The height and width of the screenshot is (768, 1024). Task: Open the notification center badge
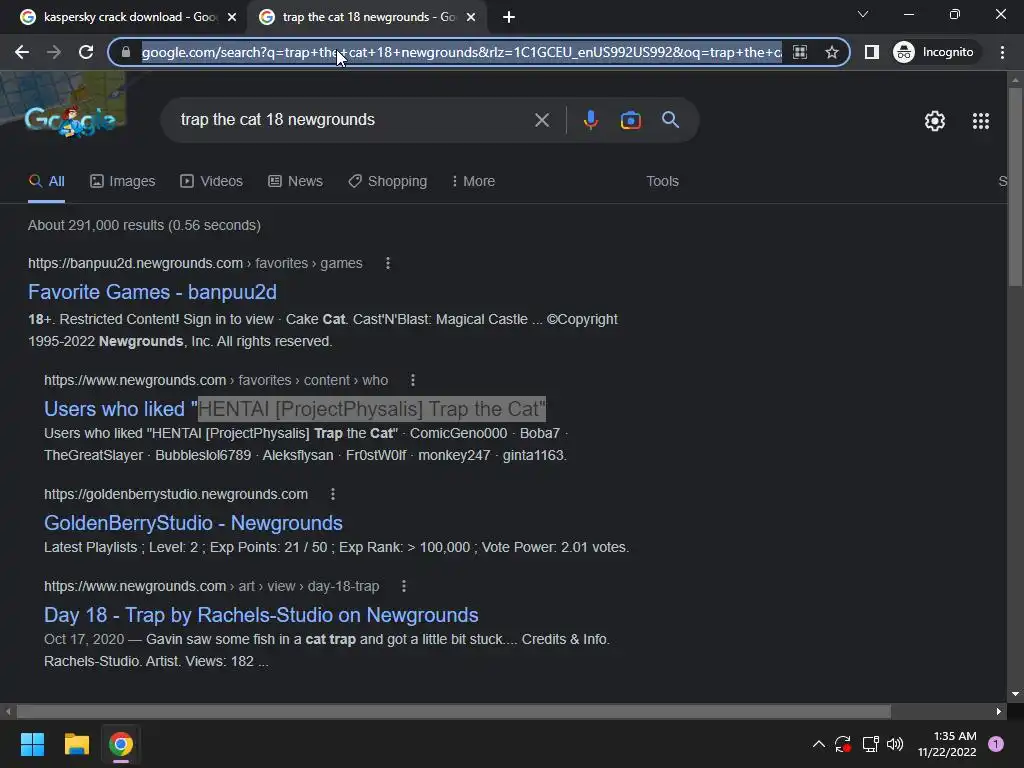point(996,744)
